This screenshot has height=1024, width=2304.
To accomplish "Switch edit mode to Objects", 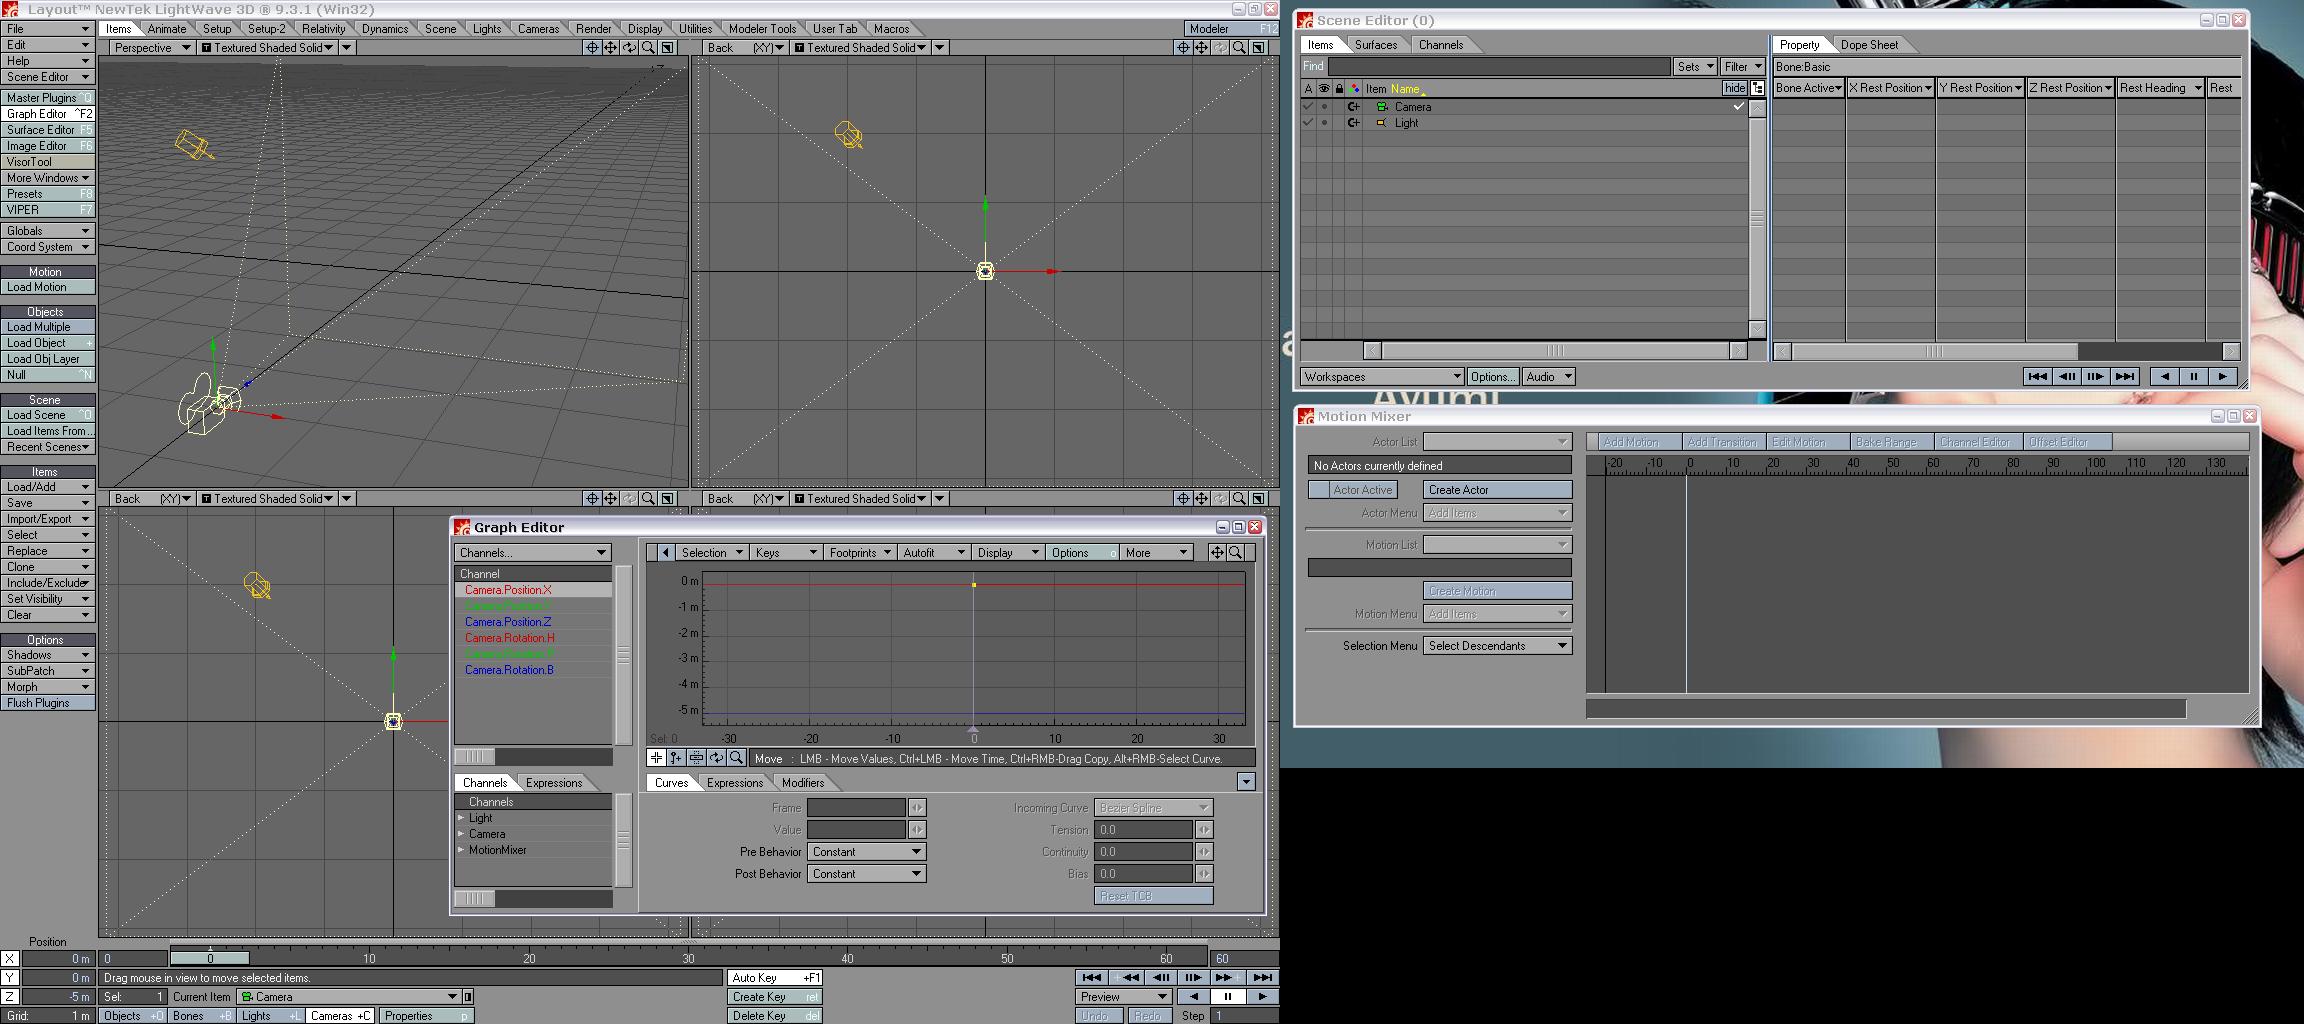I will click(133, 1015).
